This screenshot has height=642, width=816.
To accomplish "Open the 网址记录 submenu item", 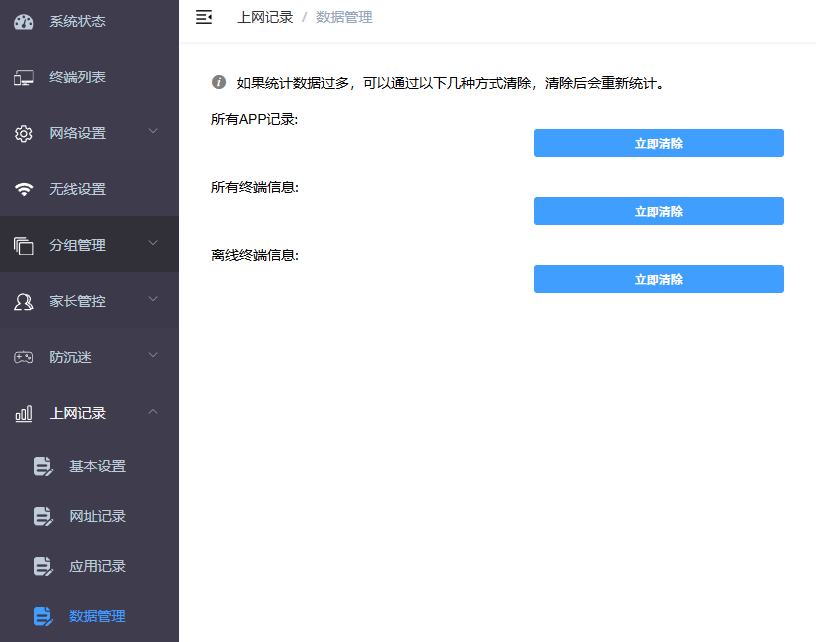I will pos(97,516).
